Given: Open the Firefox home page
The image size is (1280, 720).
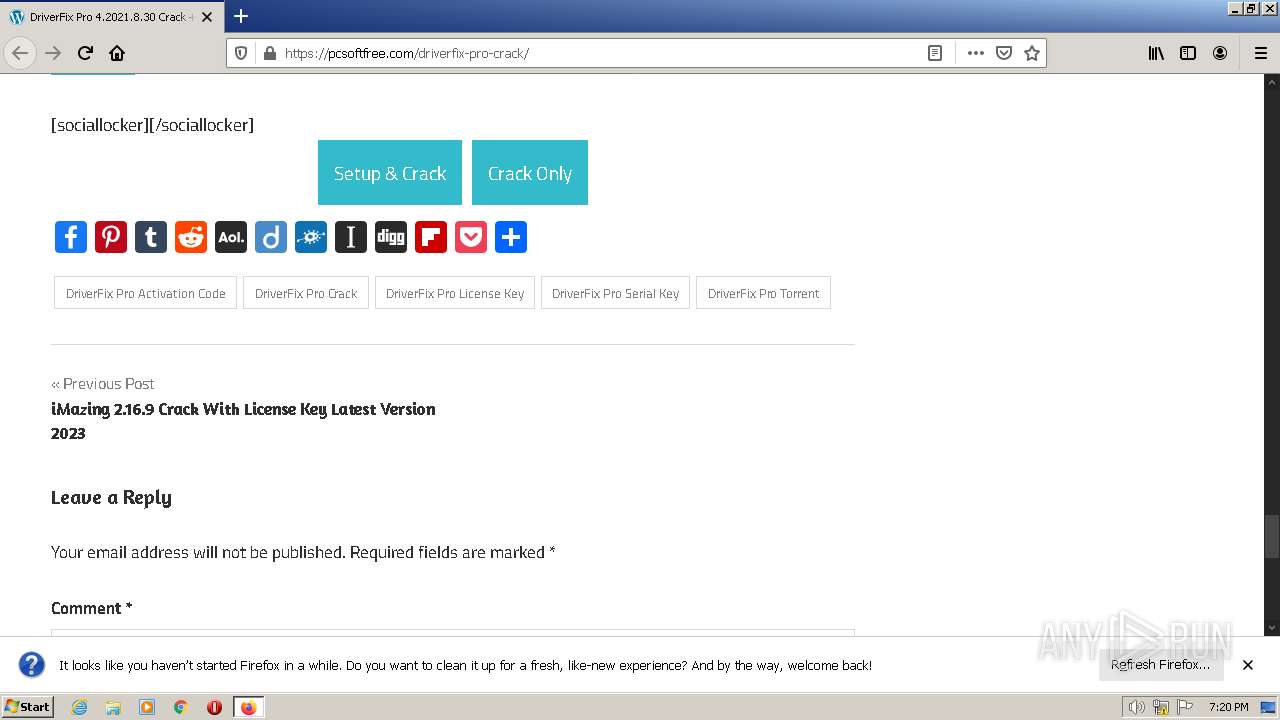Looking at the screenshot, I should (117, 53).
